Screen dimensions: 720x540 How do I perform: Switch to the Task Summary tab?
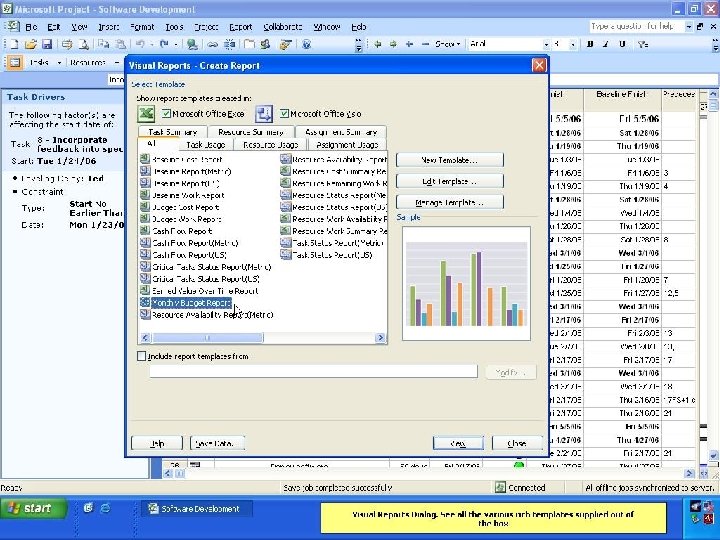[x=172, y=132]
